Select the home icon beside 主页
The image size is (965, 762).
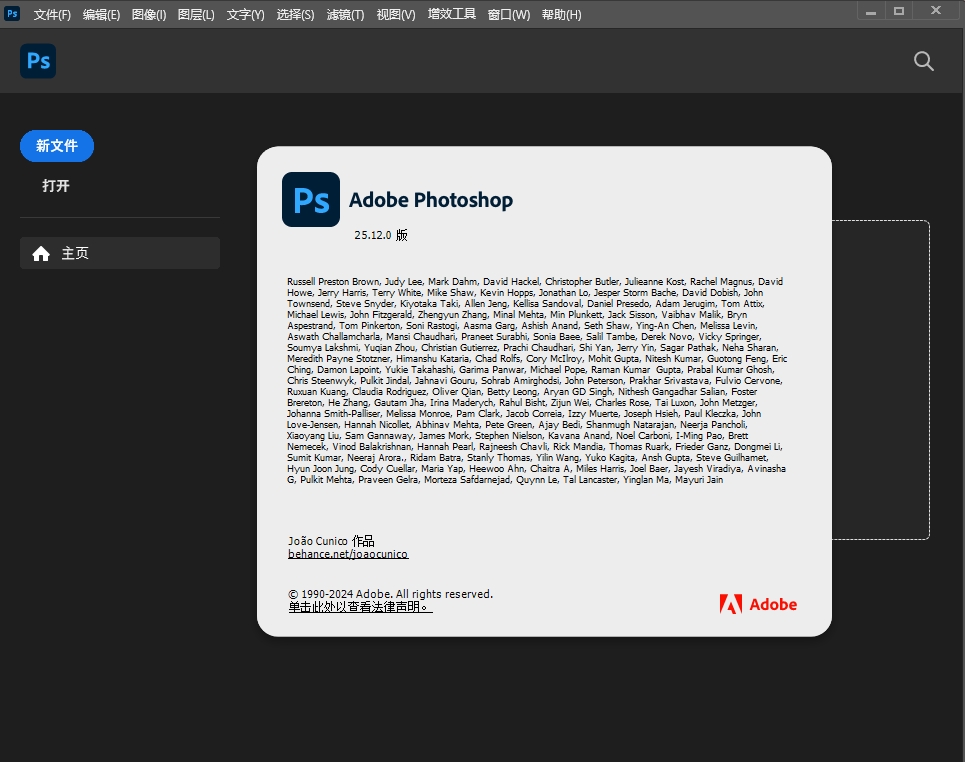41,254
